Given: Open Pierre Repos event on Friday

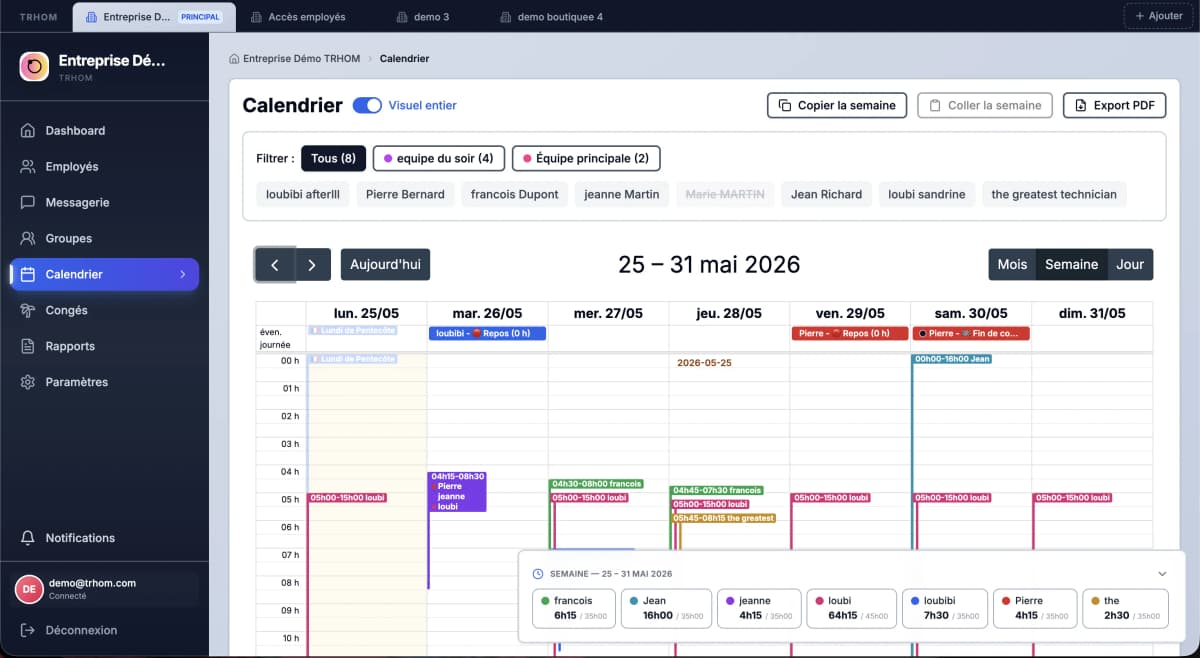Looking at the screenshot, I should 850,333.
